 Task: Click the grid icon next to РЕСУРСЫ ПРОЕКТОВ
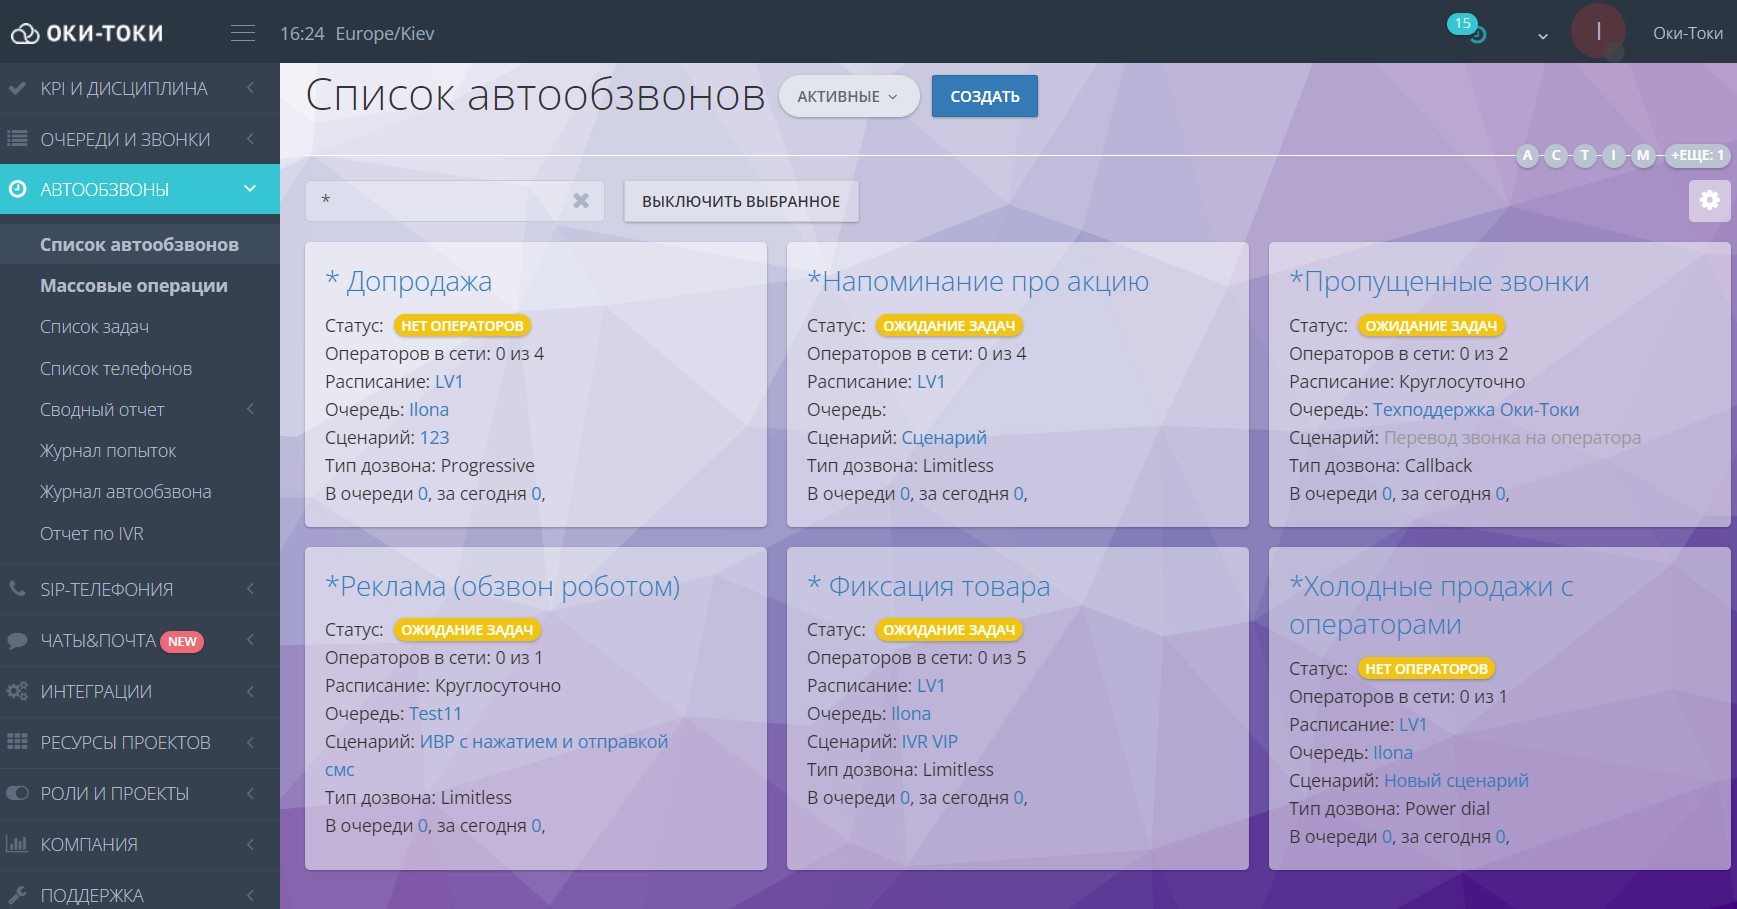pyautogui.click(x=18, y=742)
